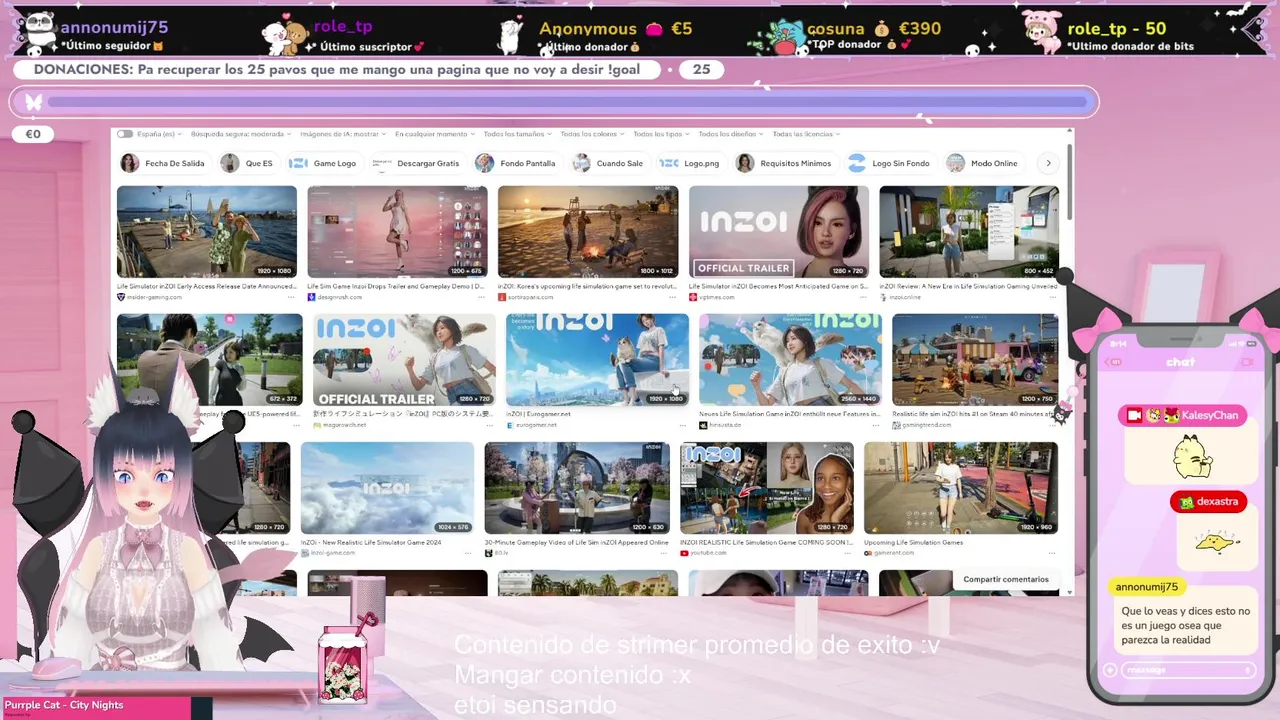
Task: Open the Todos los diseños filter
Action: (731, 134)
